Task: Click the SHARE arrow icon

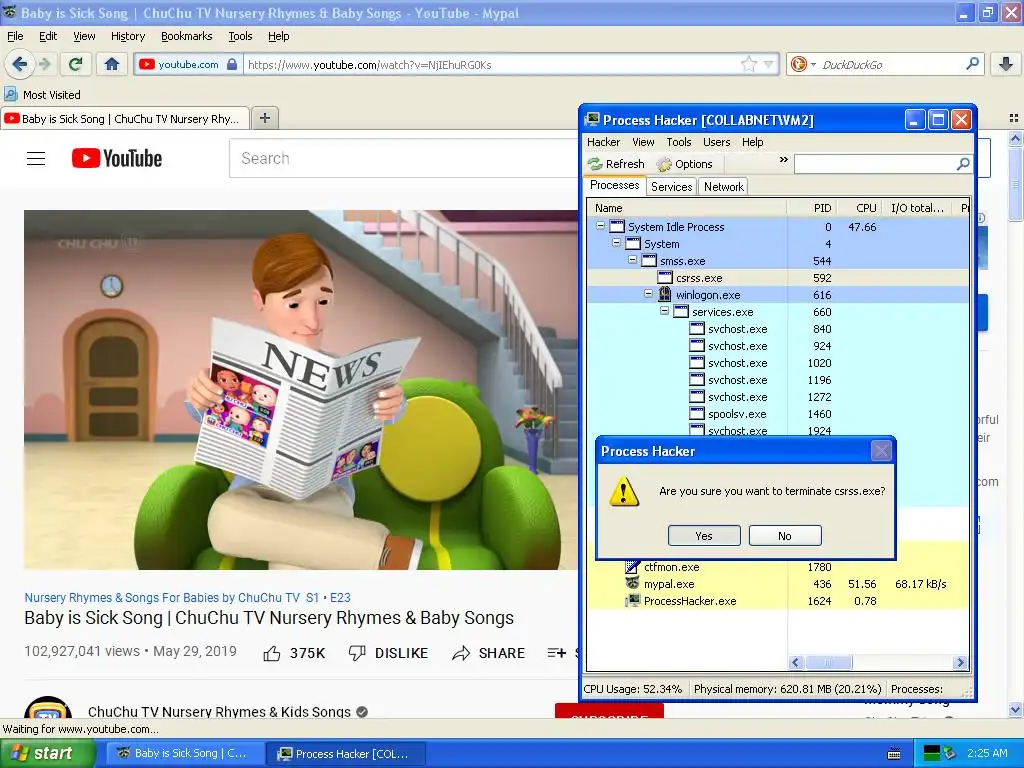Action: [461, 653]
